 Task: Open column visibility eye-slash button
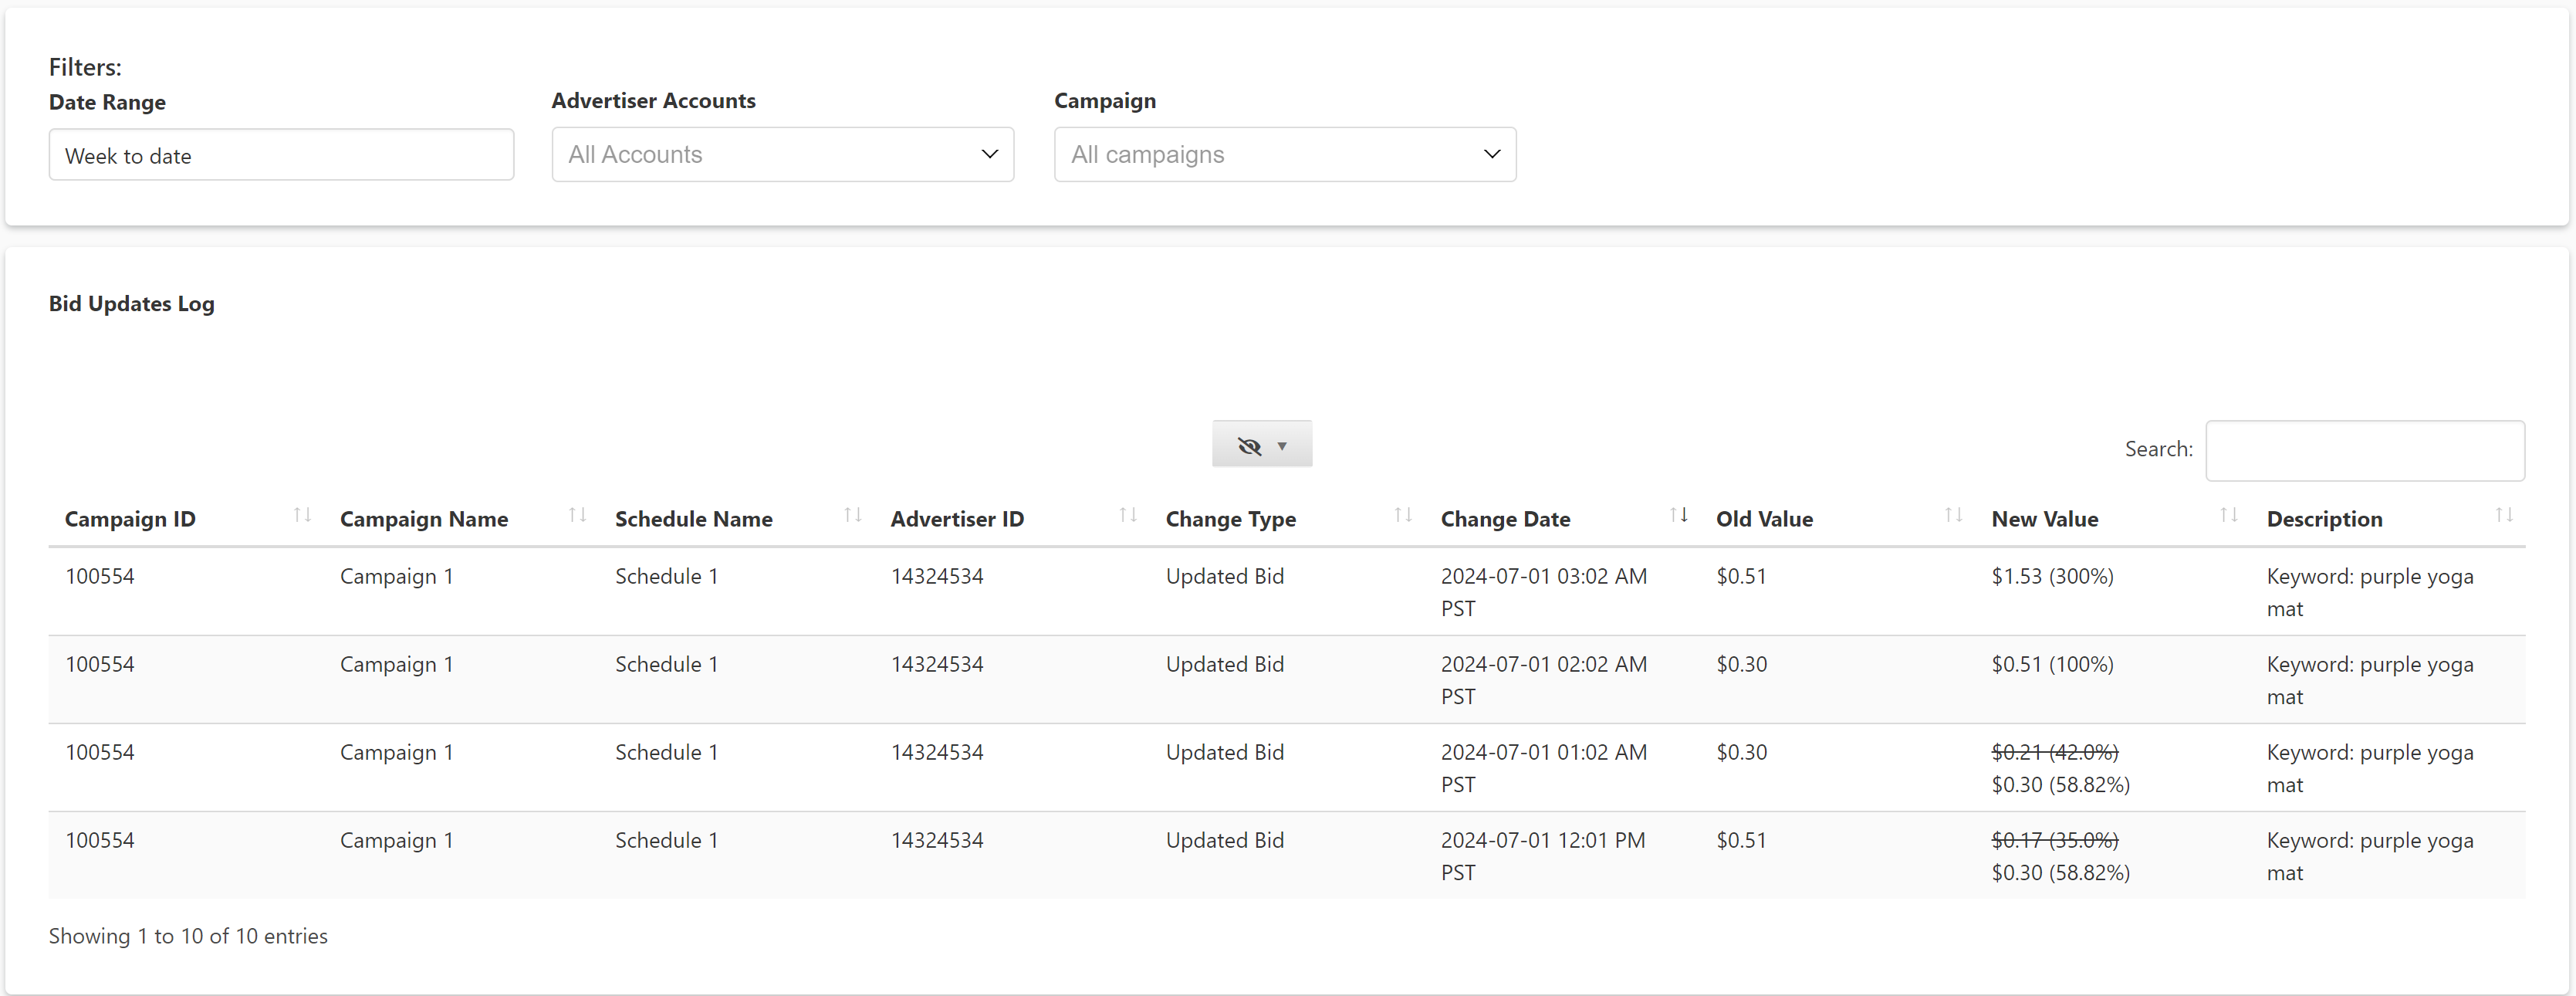click(1261, 445)
